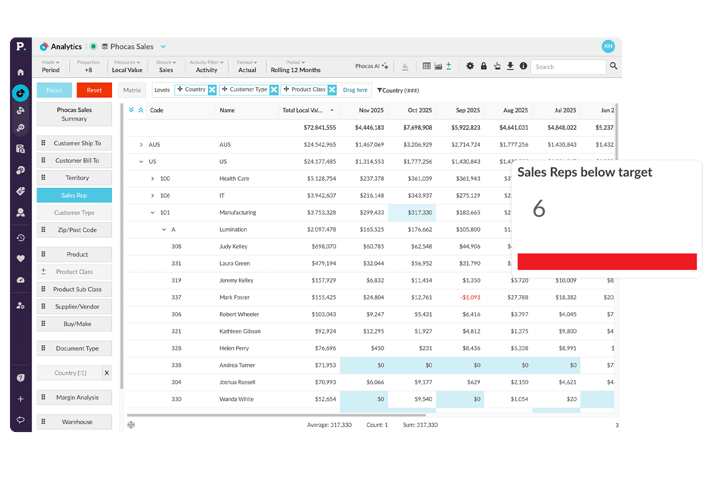Open the history clock icon in sidebar

point(20,237)
